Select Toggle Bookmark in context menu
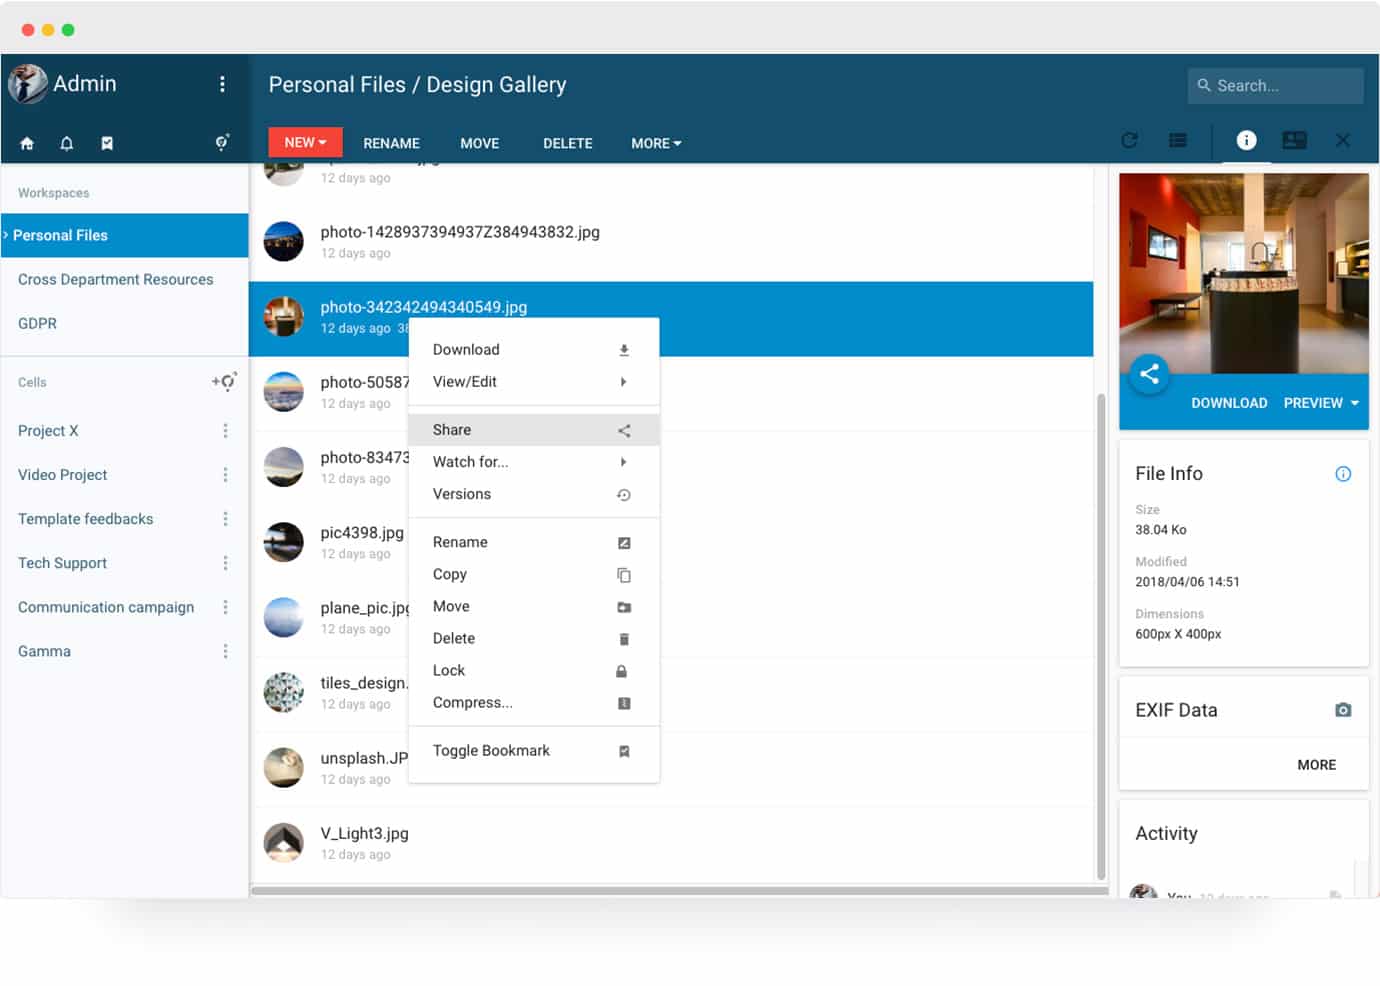Screen dimensions: 1380x986 491,751
